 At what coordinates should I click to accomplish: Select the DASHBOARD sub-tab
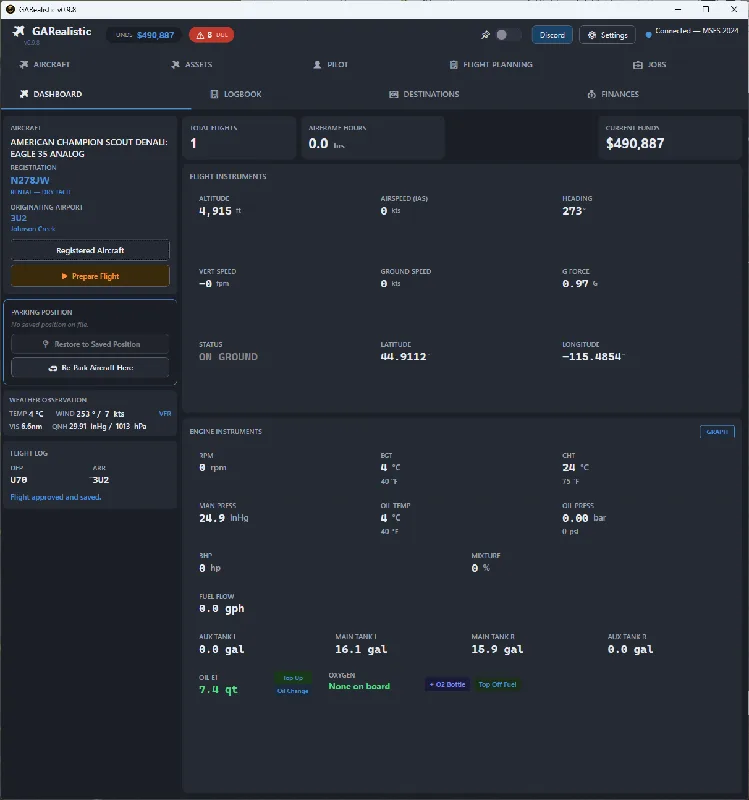[96, 94]
